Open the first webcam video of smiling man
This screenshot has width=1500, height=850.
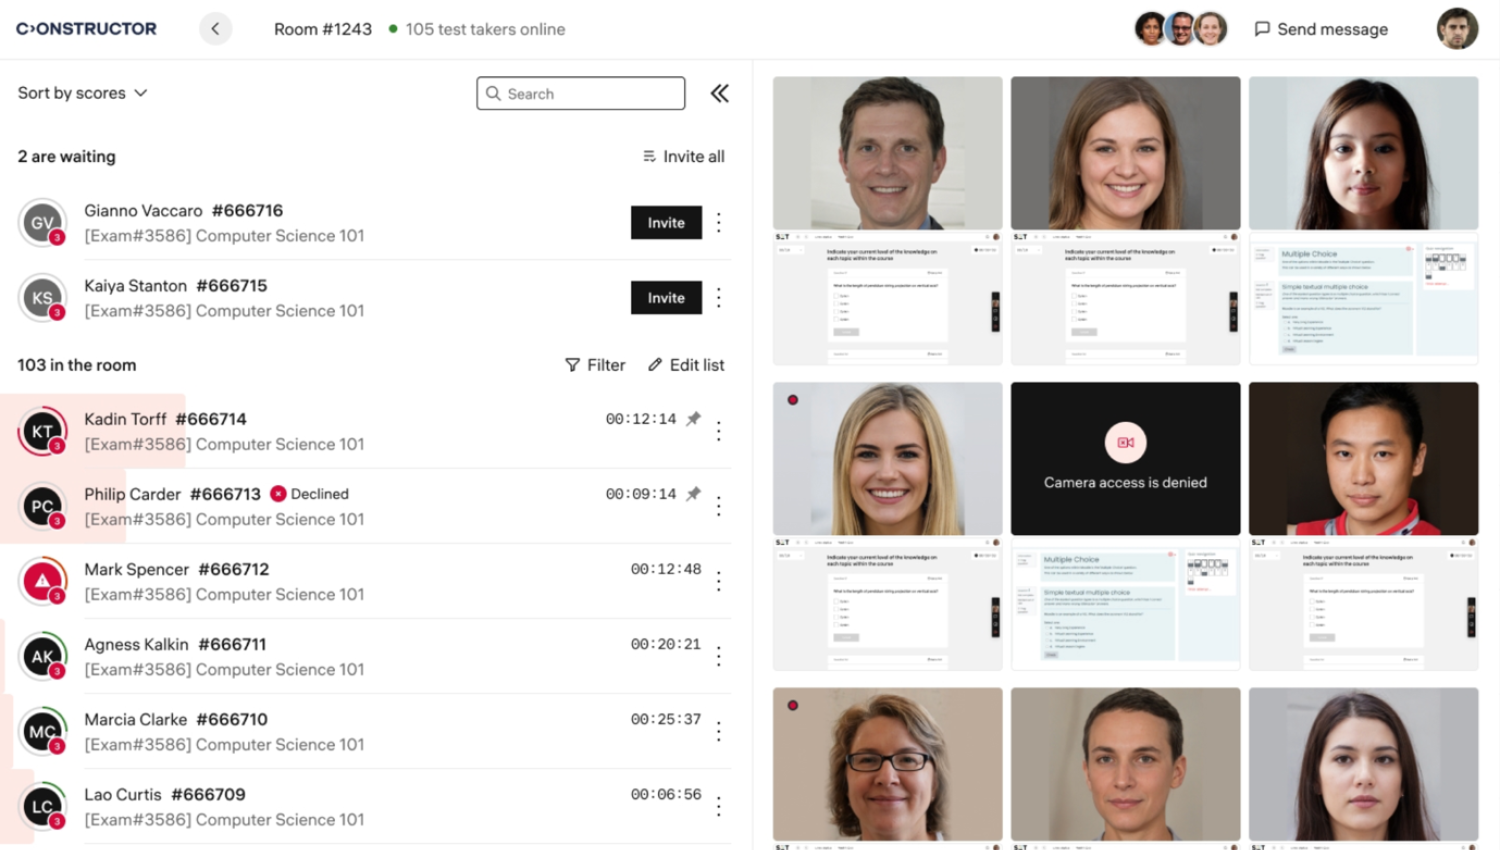coord(888,153)
